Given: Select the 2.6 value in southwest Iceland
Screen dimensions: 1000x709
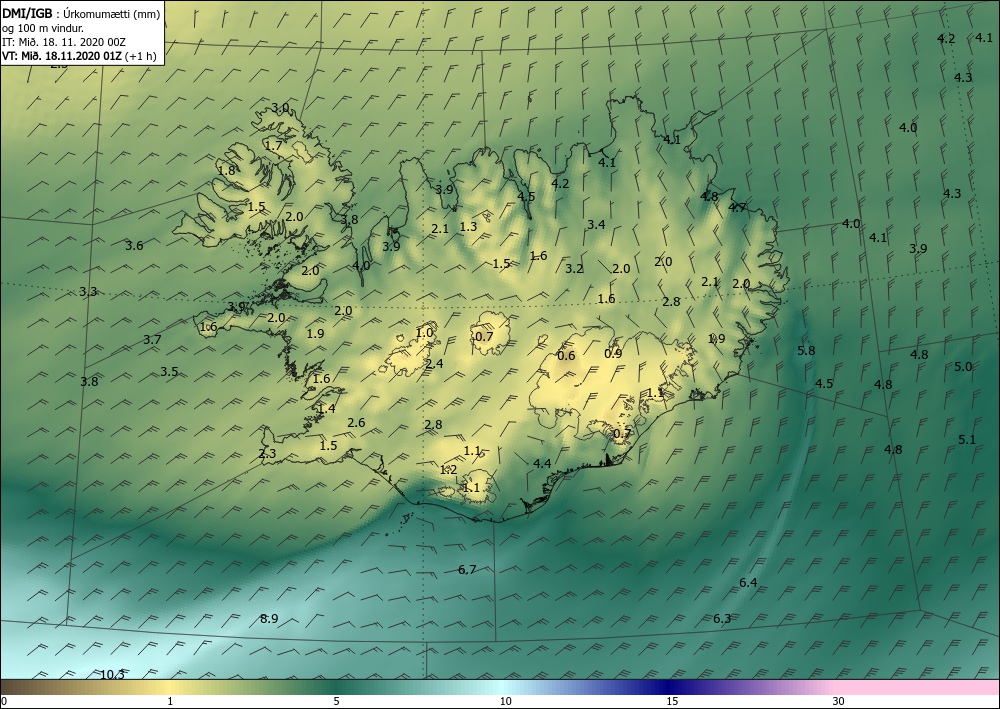Looking at the screenshot, I should [x=357, y=423].
